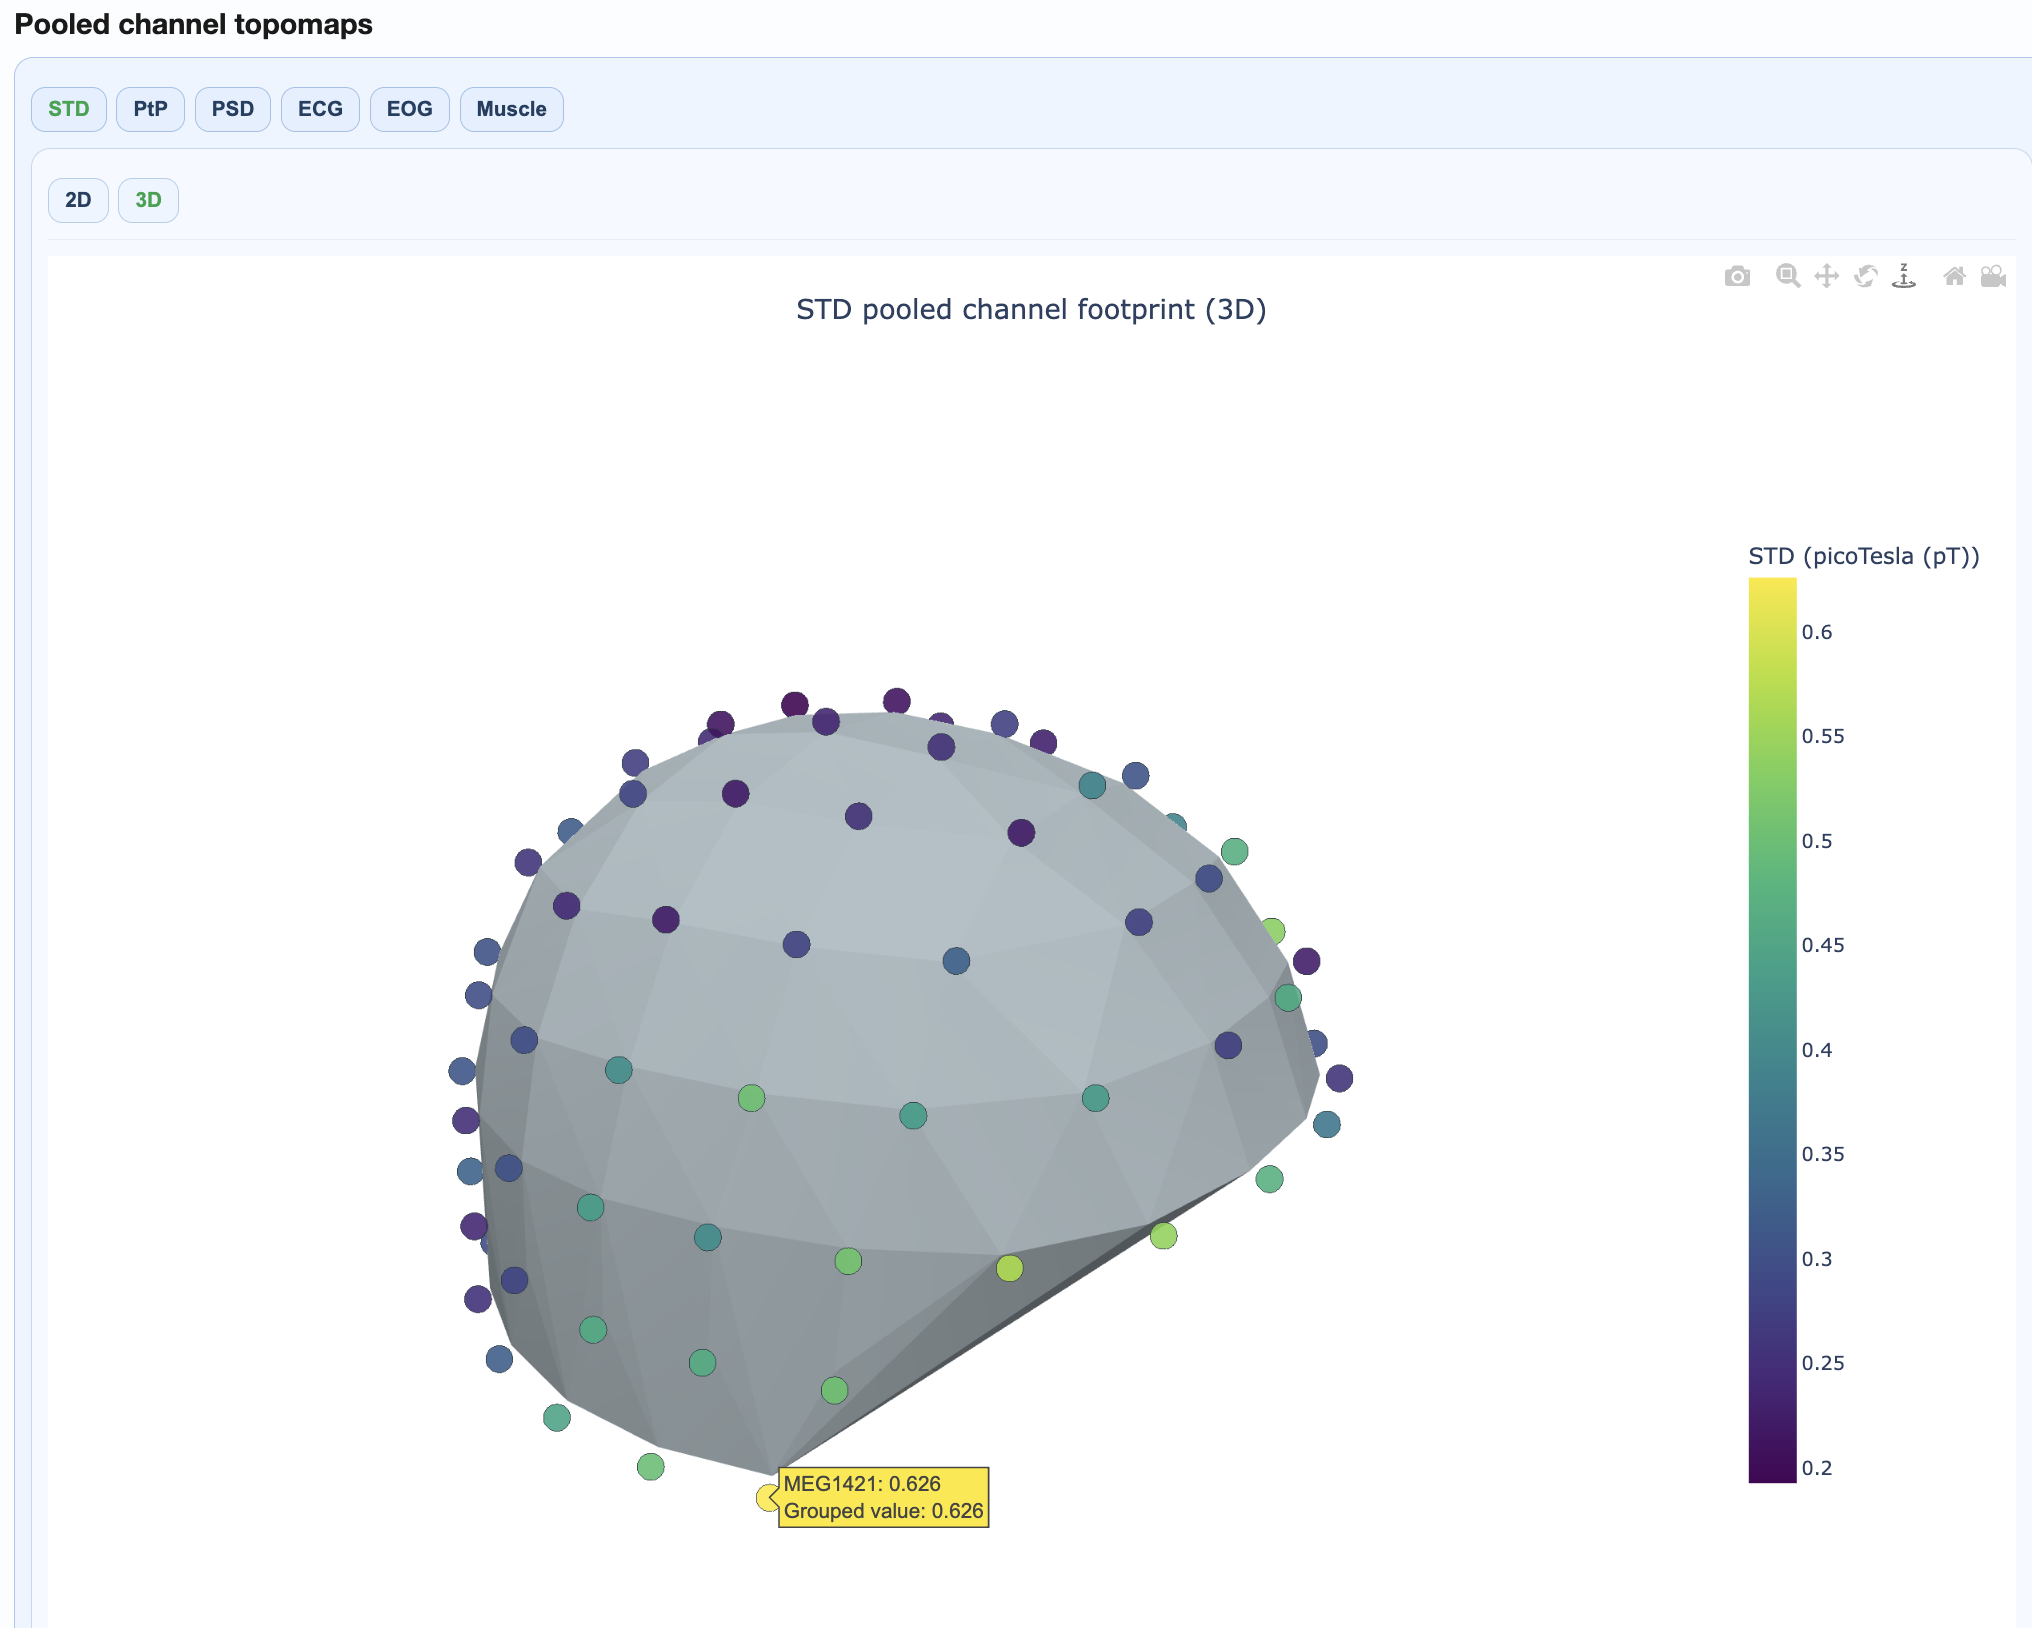Activate the Pan tool
The height and width of the screenshot is (1628, 2032).
pyautogui.click(x=1826, y=276)
